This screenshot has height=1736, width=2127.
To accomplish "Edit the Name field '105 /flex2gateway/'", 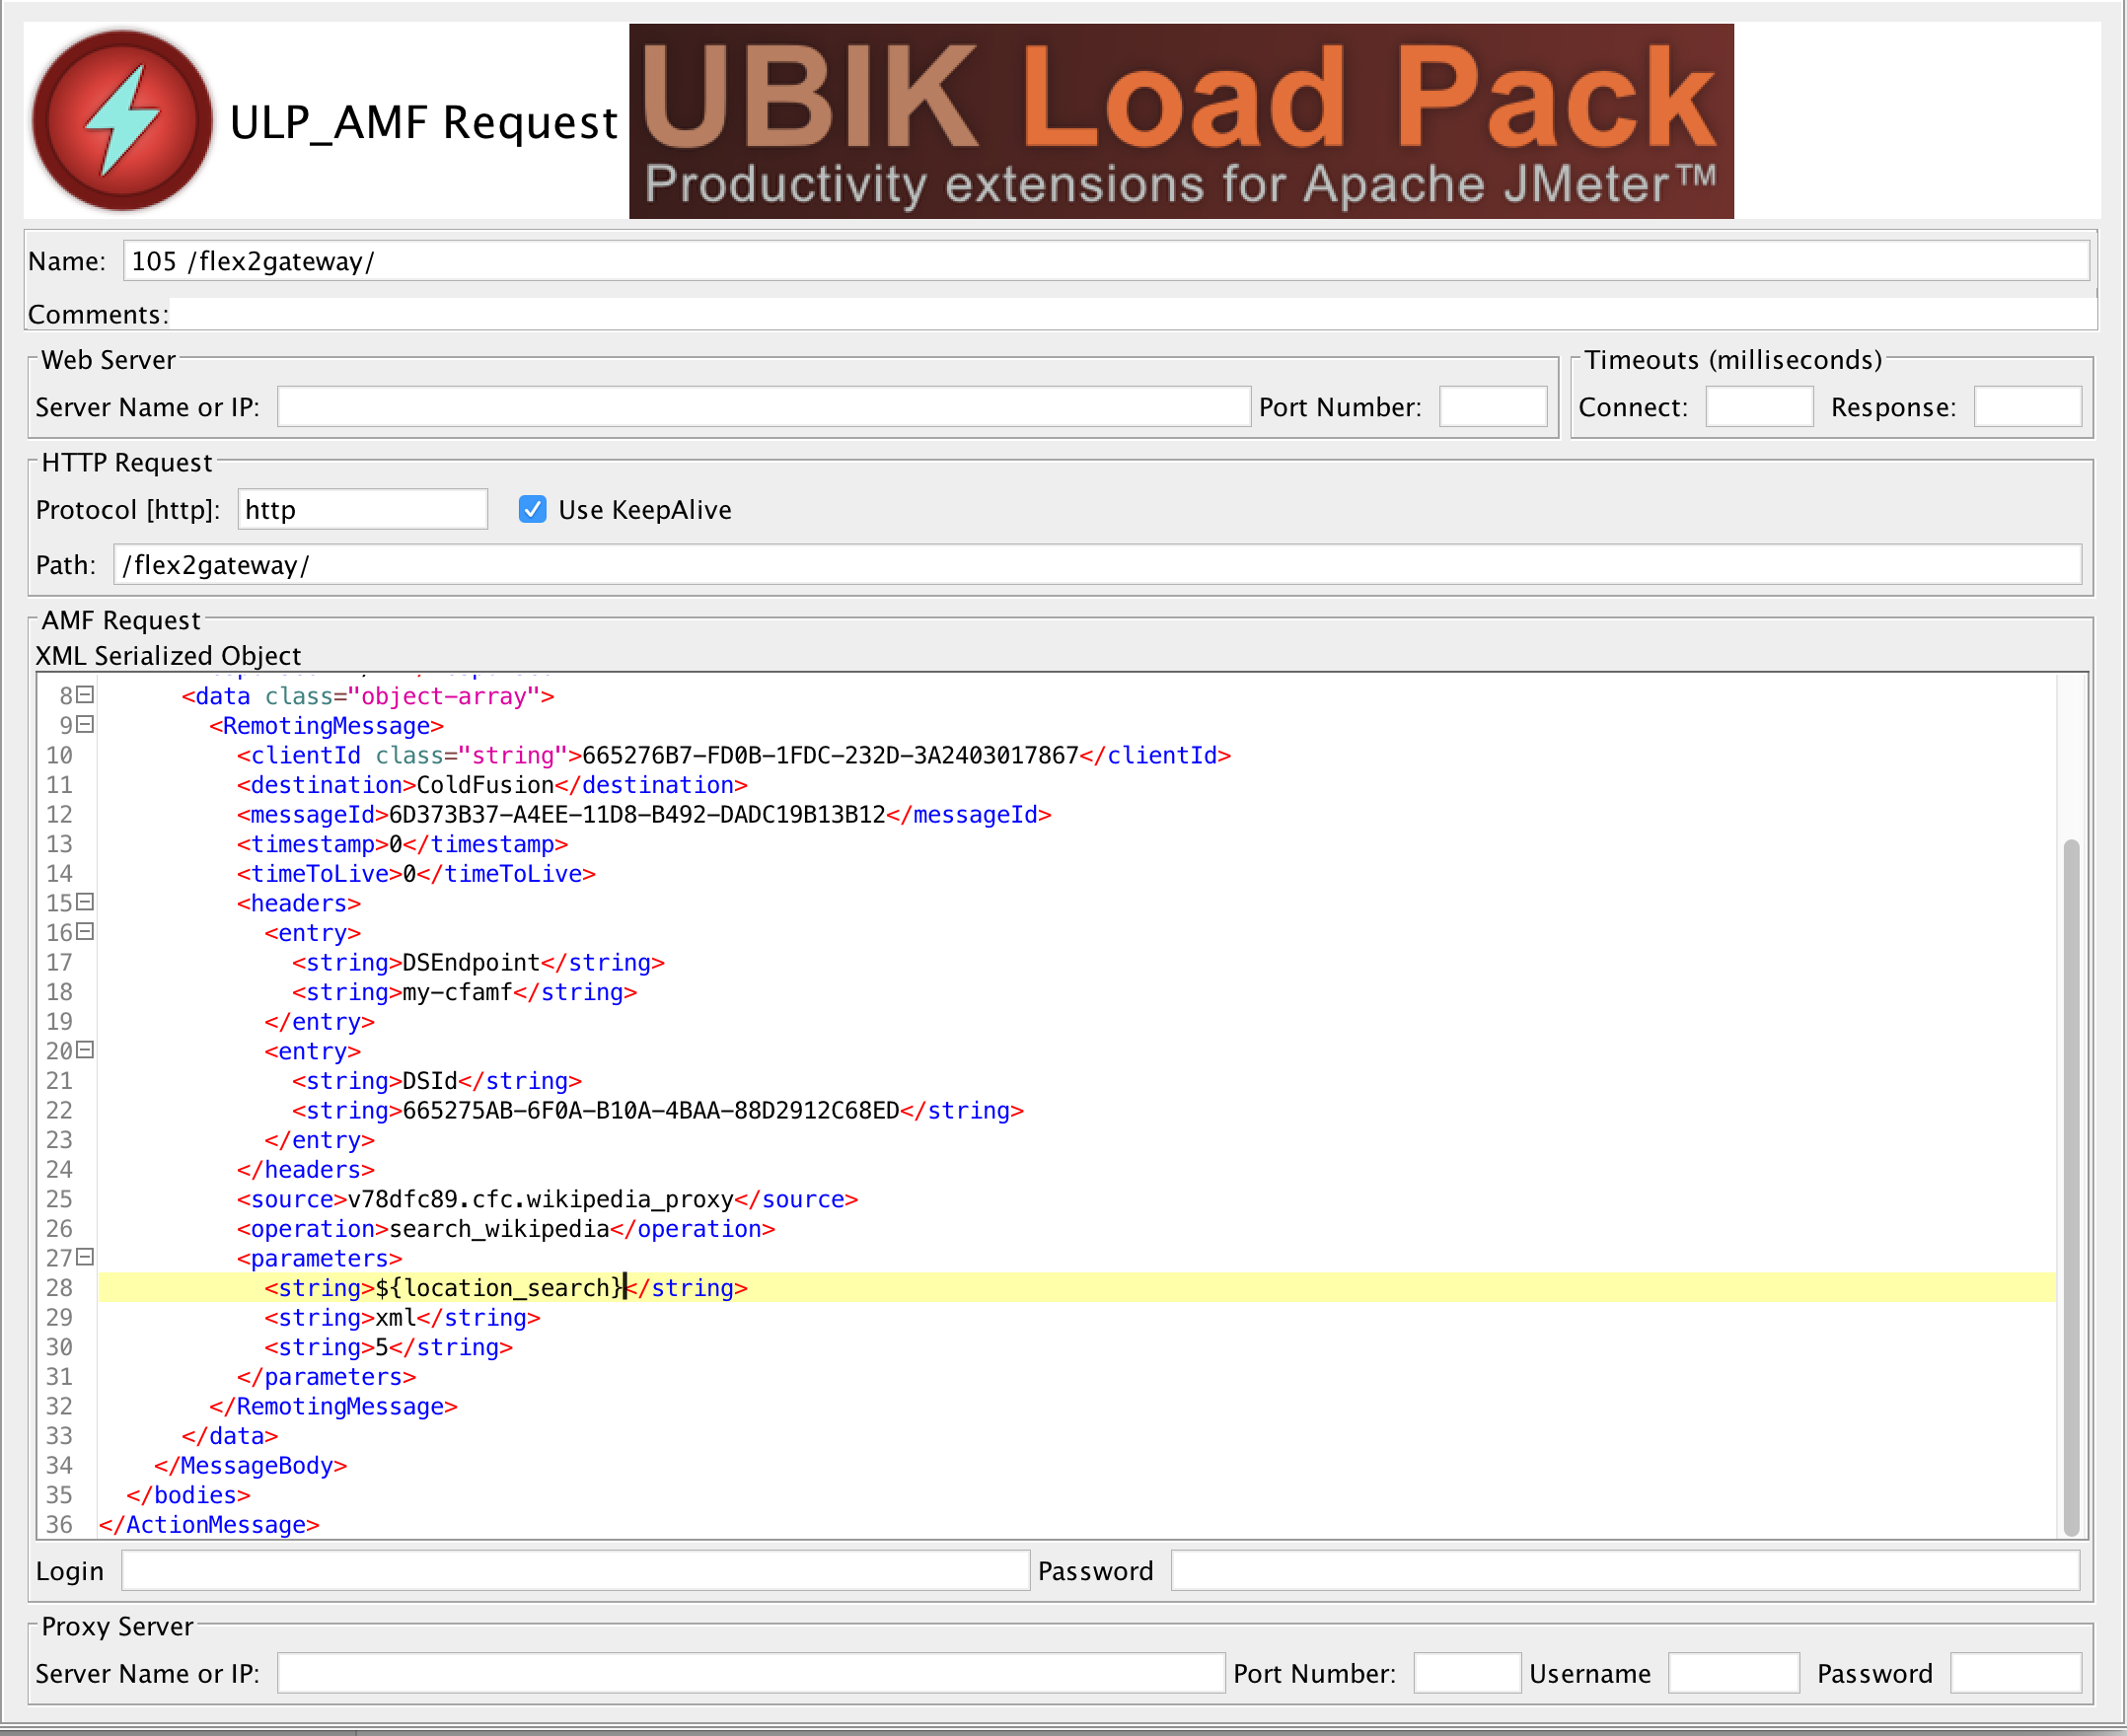I will point(1106,261).
